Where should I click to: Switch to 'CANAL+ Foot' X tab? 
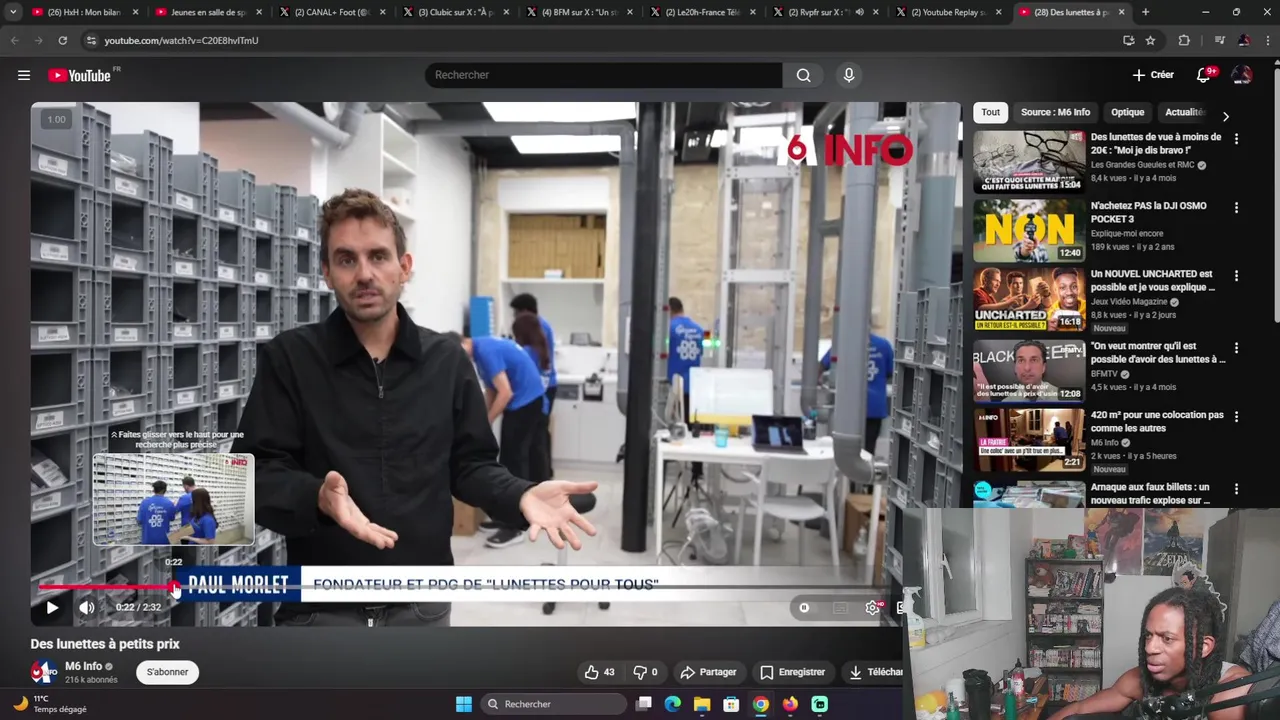(332, 12)
